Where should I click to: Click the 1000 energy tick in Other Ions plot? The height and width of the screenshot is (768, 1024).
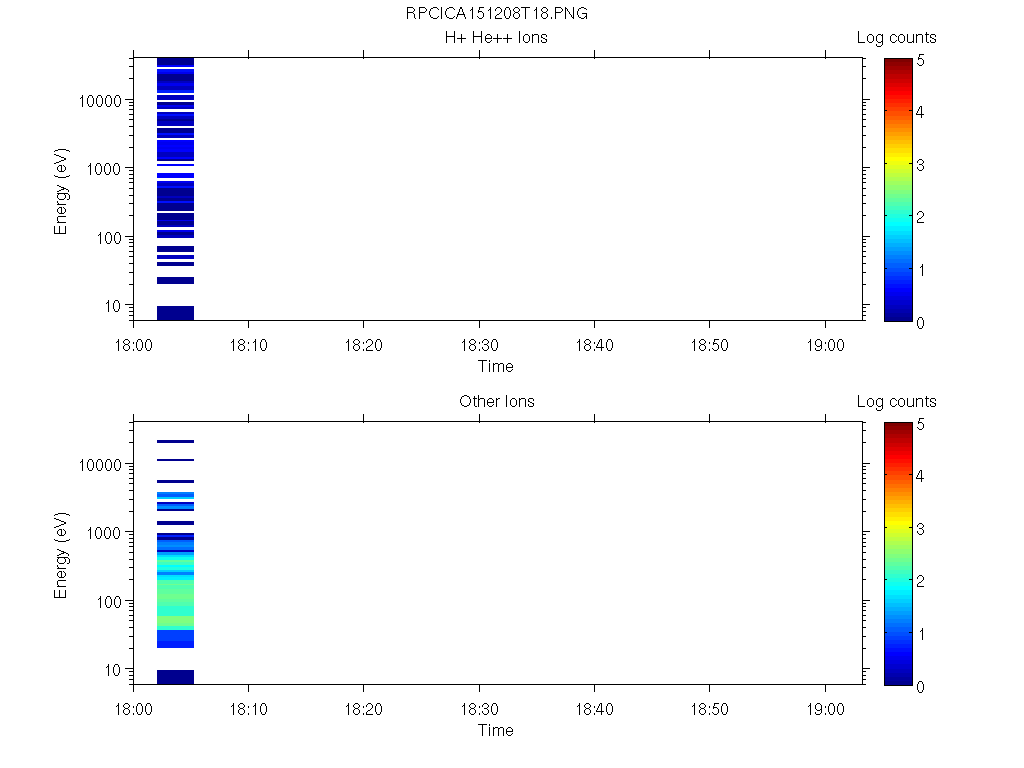104,533
